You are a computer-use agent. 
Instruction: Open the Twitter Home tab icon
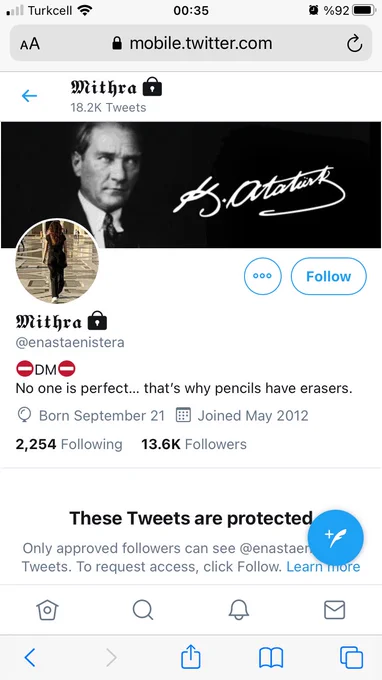pyautogui.click(x=47, y=610)
